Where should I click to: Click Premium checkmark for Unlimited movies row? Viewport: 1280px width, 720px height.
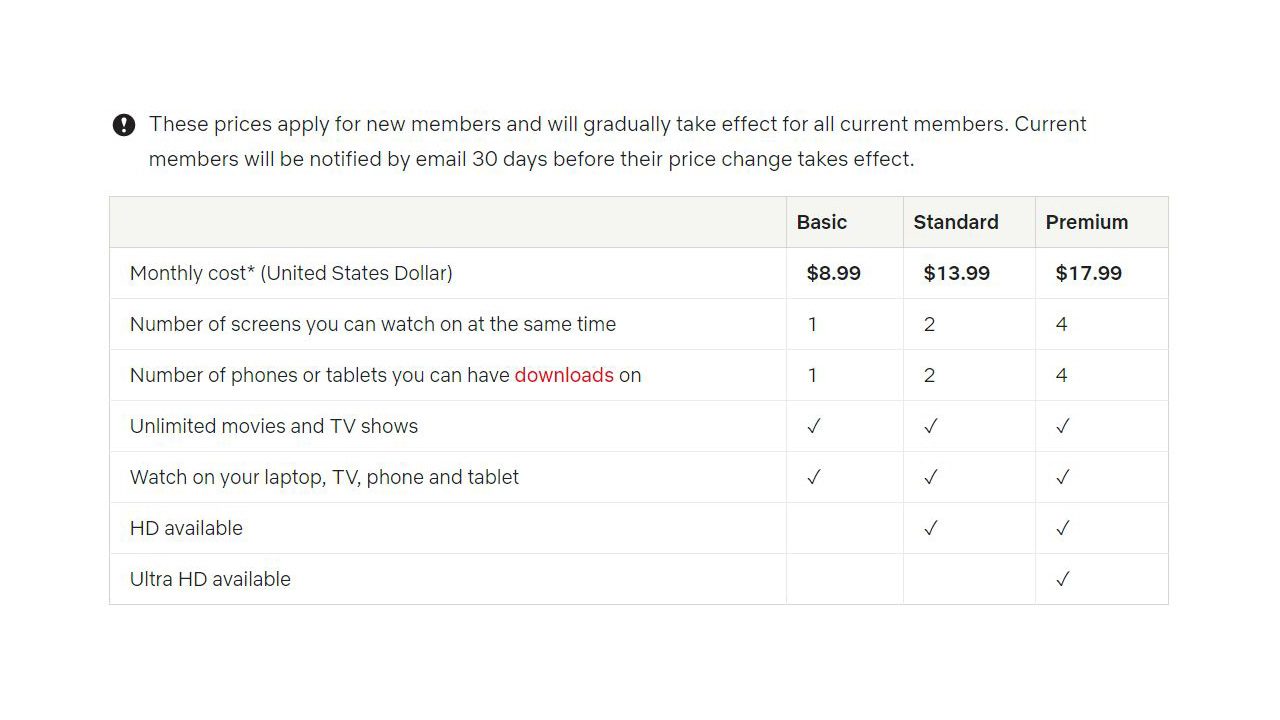[1062, 426]
